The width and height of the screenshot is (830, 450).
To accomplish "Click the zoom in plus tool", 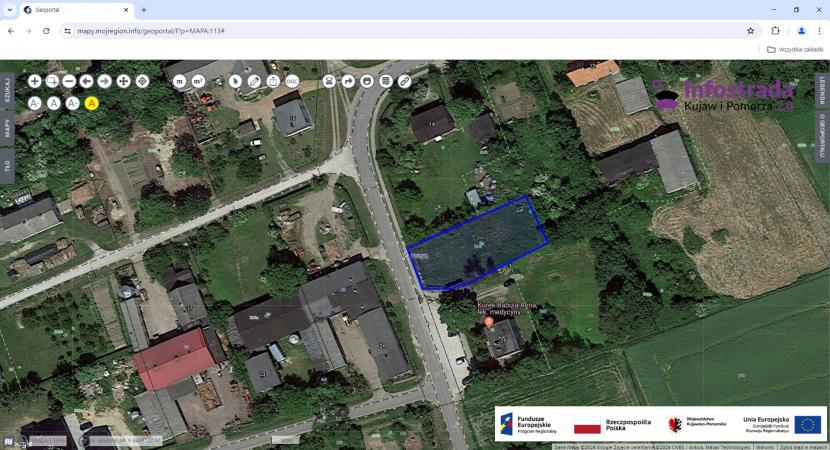I will (x=34, y=81).
